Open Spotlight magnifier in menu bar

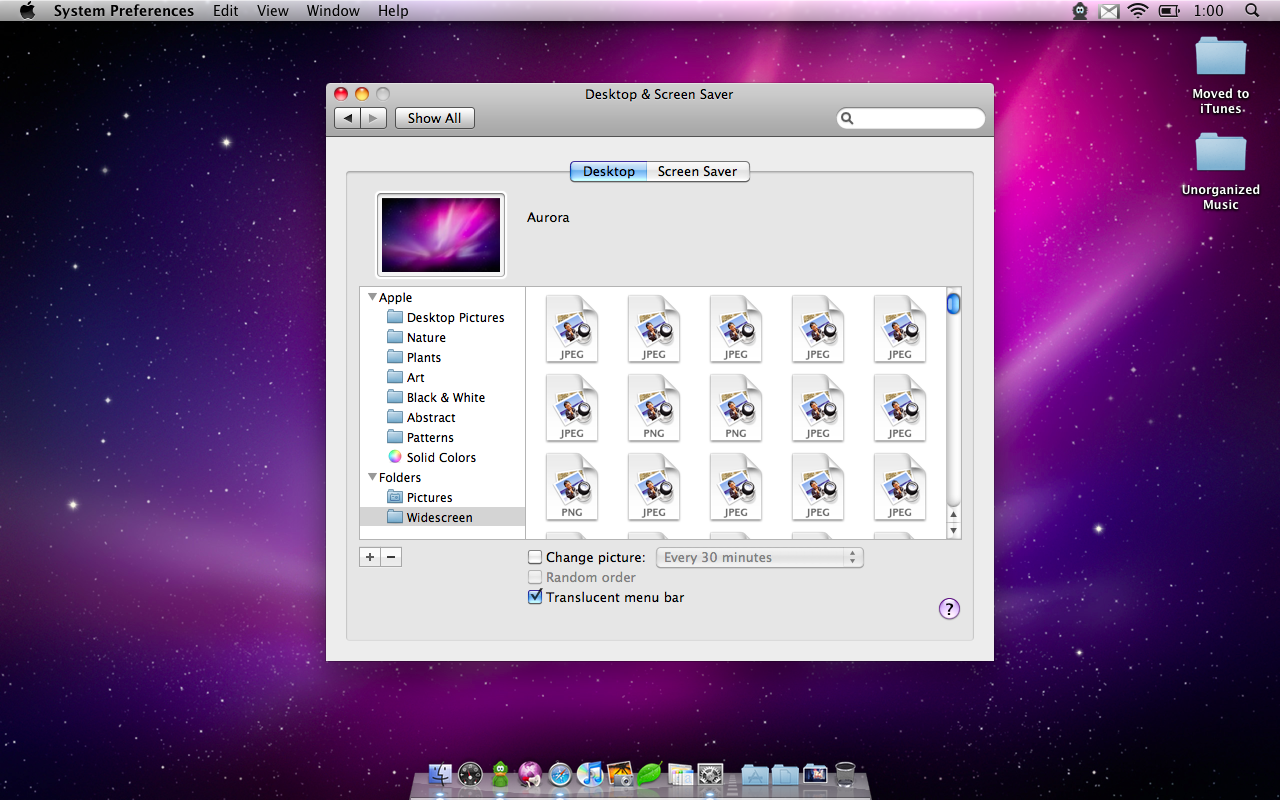pos(1252,11)
